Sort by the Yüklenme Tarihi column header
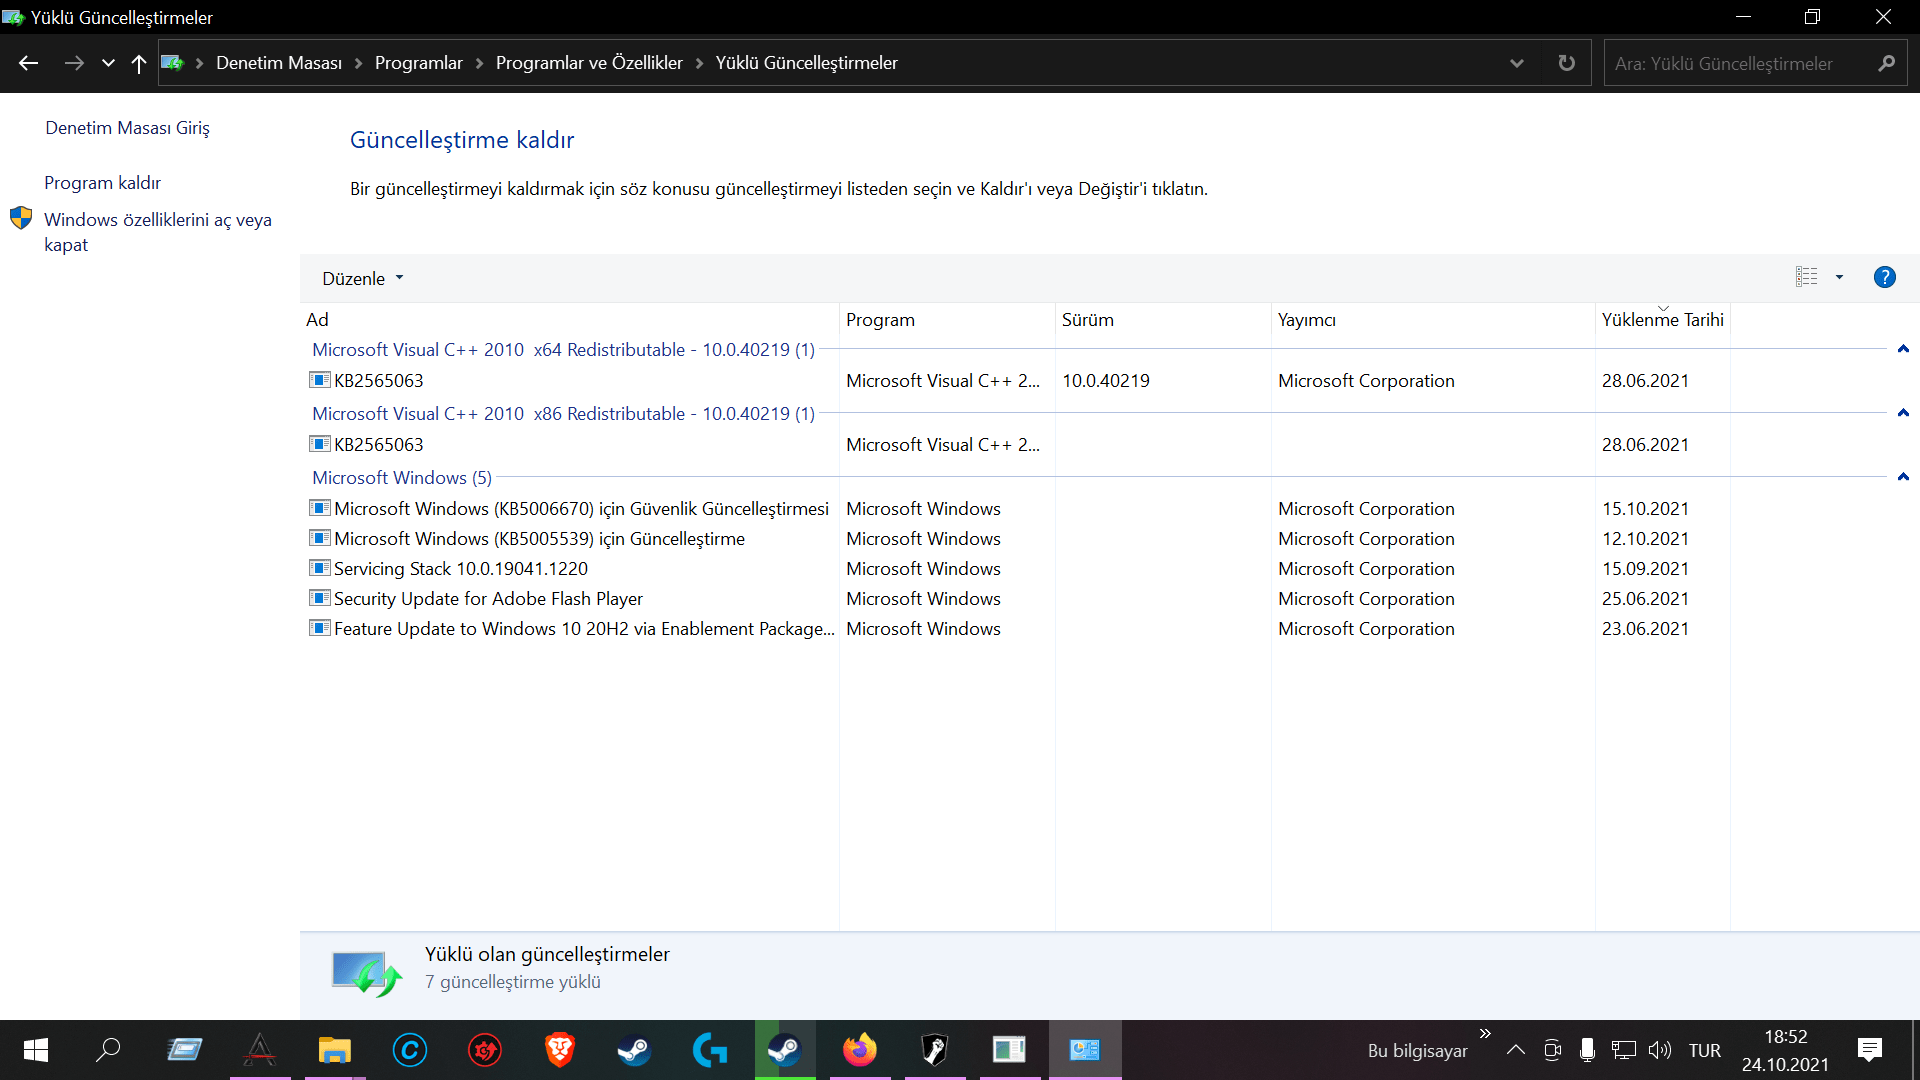Image resolution: width=1920 pixels, height=1080 pixels. coord(1663,320)
